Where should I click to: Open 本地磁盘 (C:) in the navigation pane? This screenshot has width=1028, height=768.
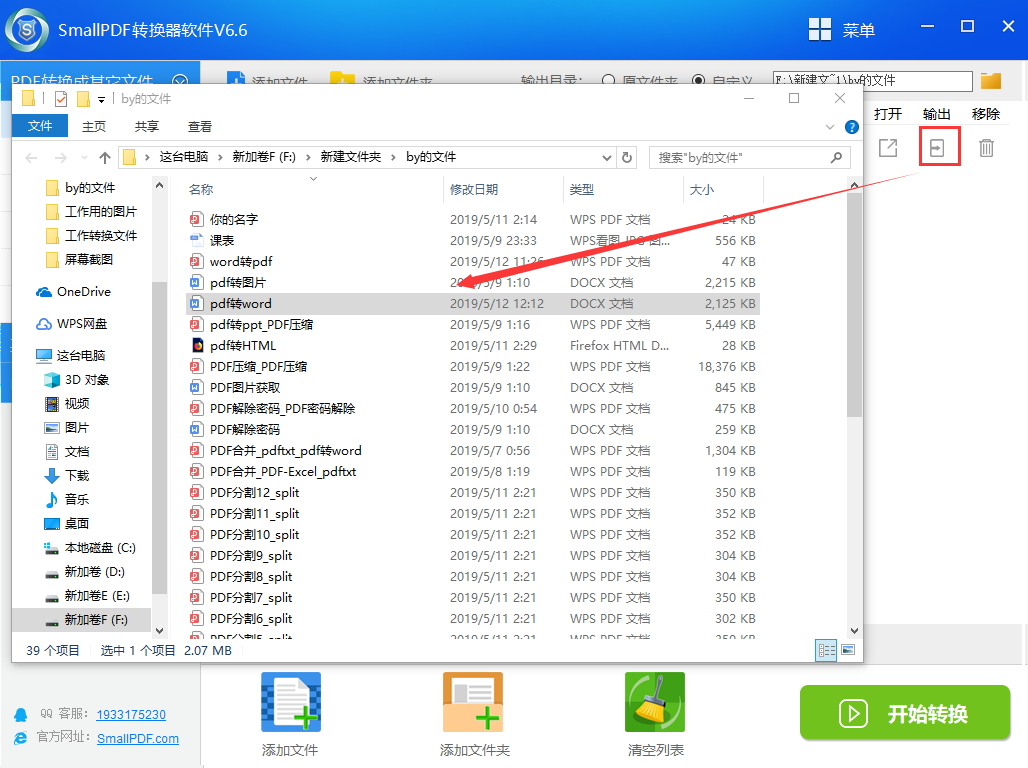pos(89,548)
